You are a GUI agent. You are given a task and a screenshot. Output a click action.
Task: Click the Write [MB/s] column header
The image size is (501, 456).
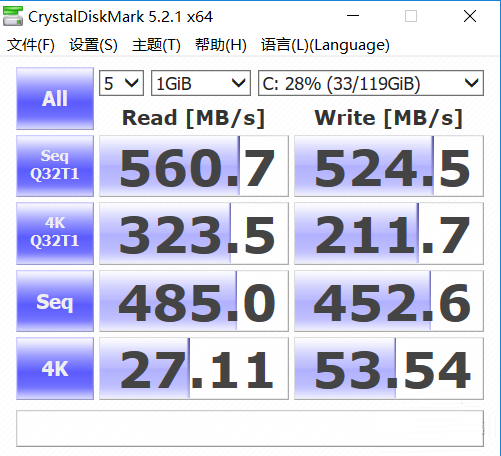[388, 118]
